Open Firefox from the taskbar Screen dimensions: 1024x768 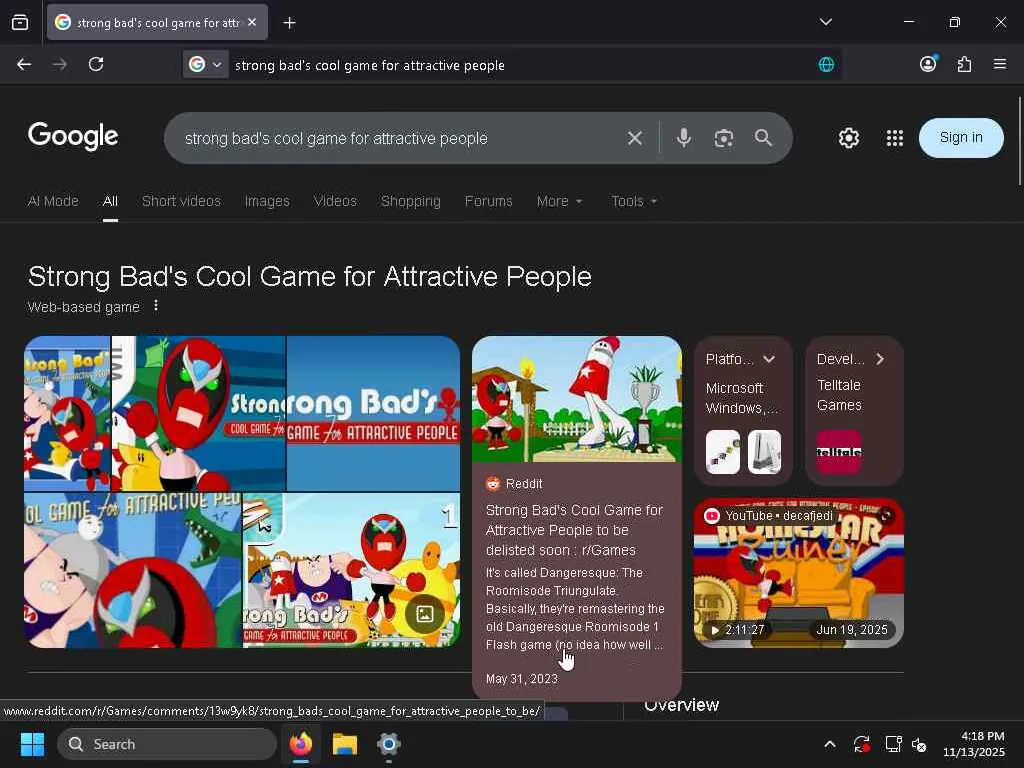coord(300,744)
